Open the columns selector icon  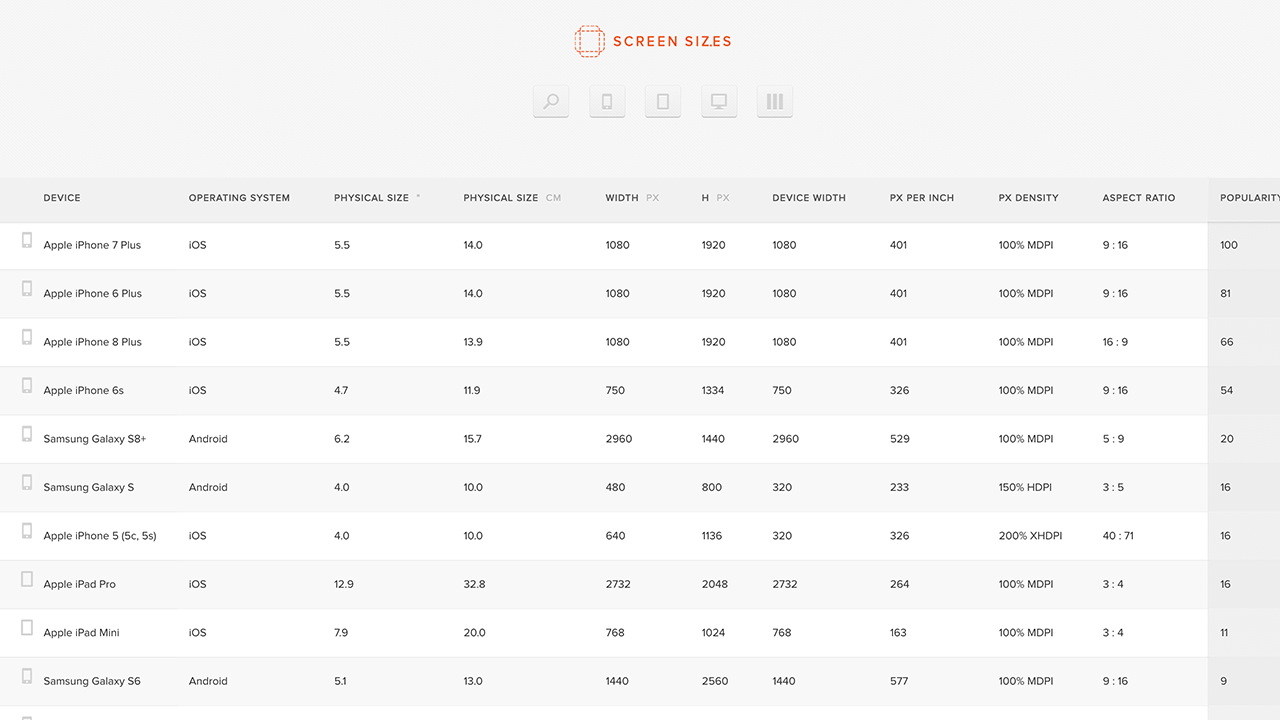[775, 101]
